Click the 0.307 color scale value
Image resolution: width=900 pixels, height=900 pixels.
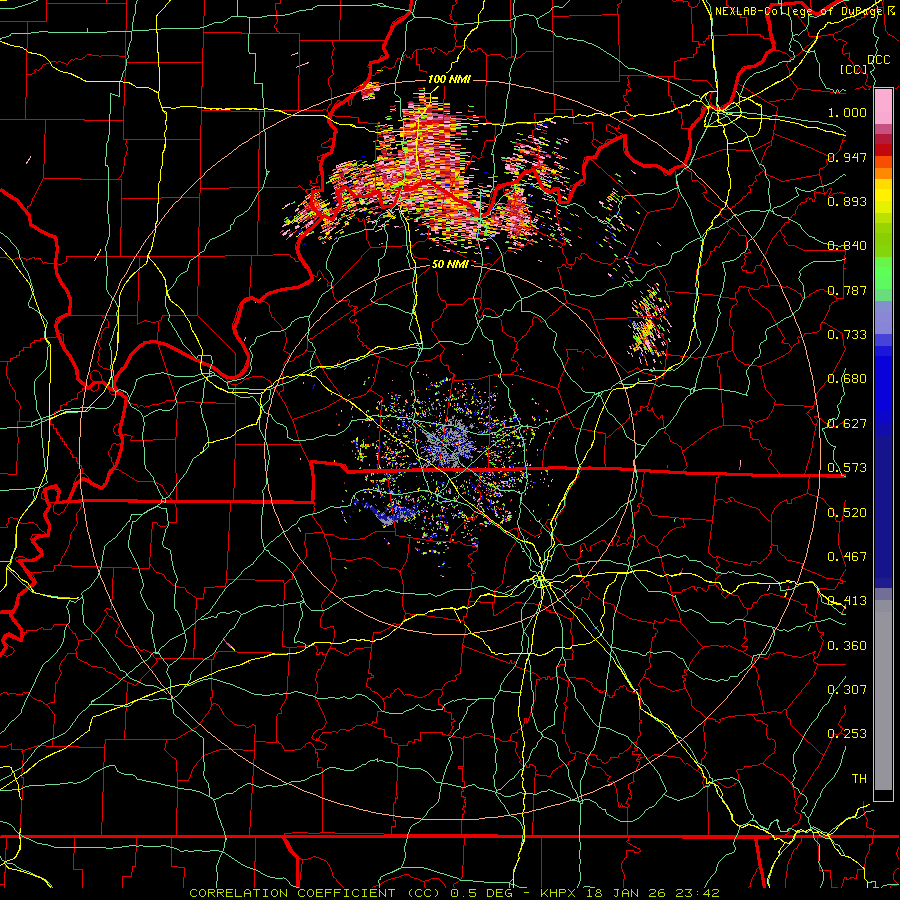[x=847, y=690]
